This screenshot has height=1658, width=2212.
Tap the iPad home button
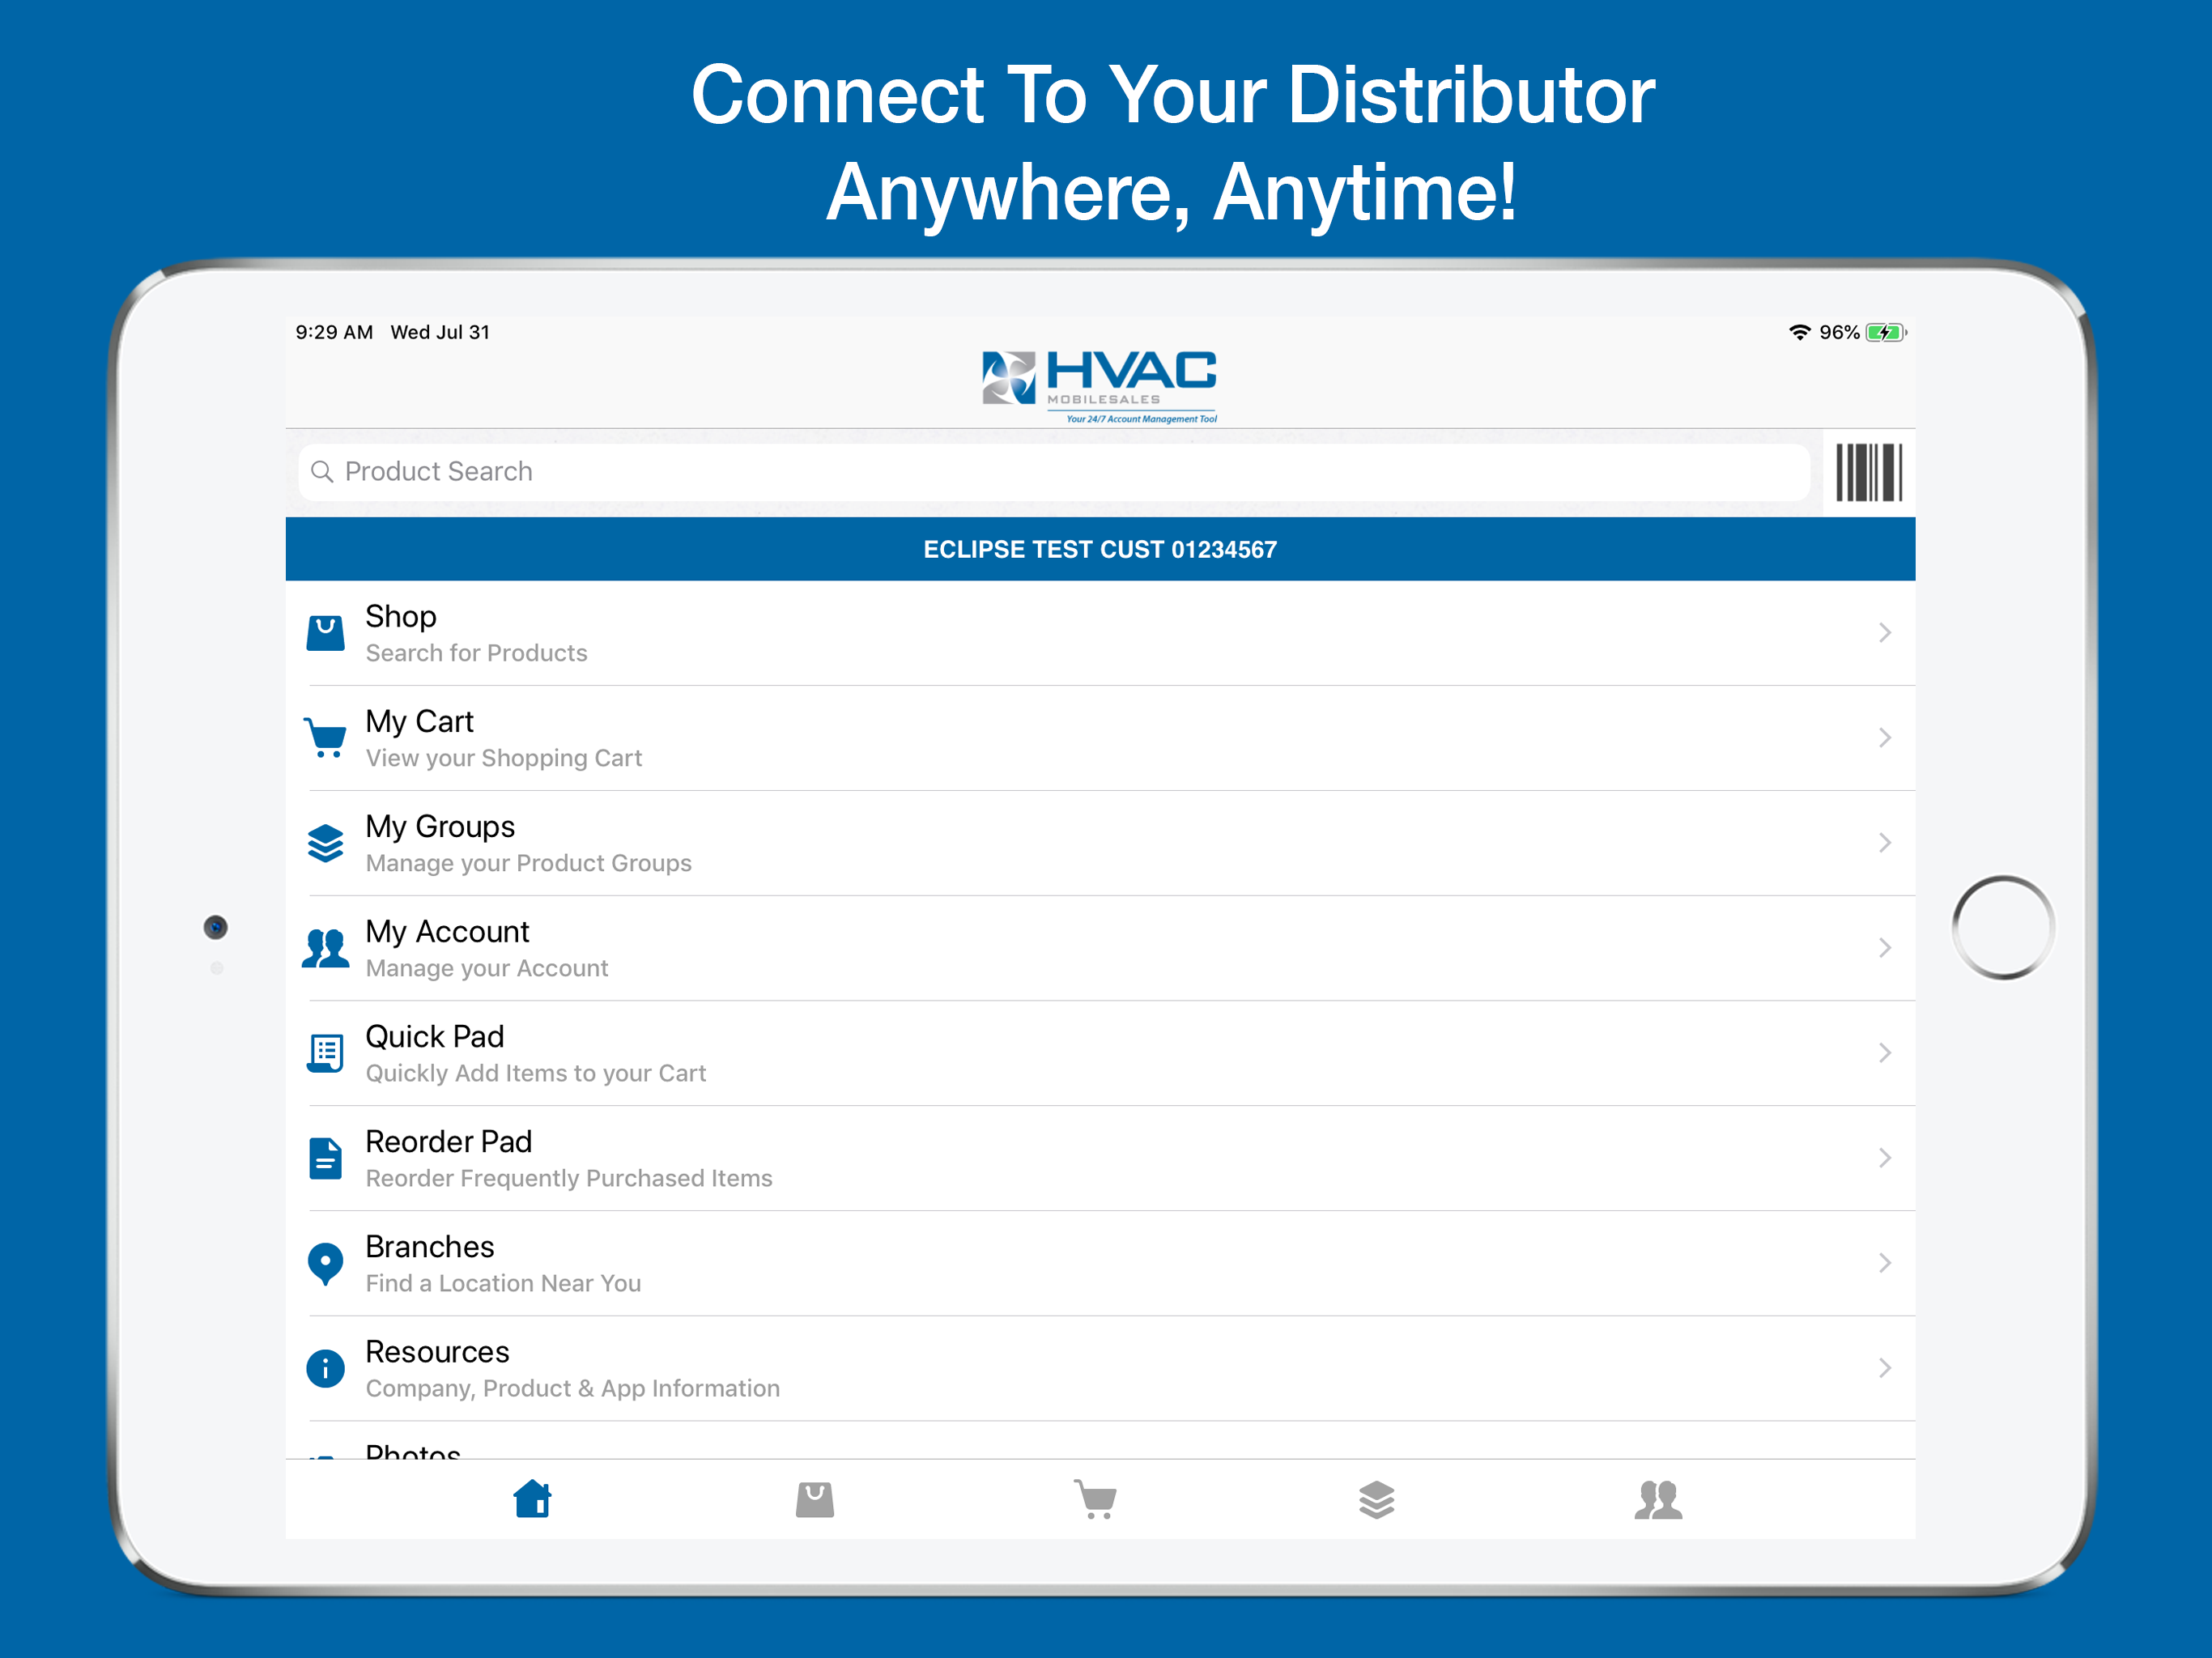point(2003,928)
